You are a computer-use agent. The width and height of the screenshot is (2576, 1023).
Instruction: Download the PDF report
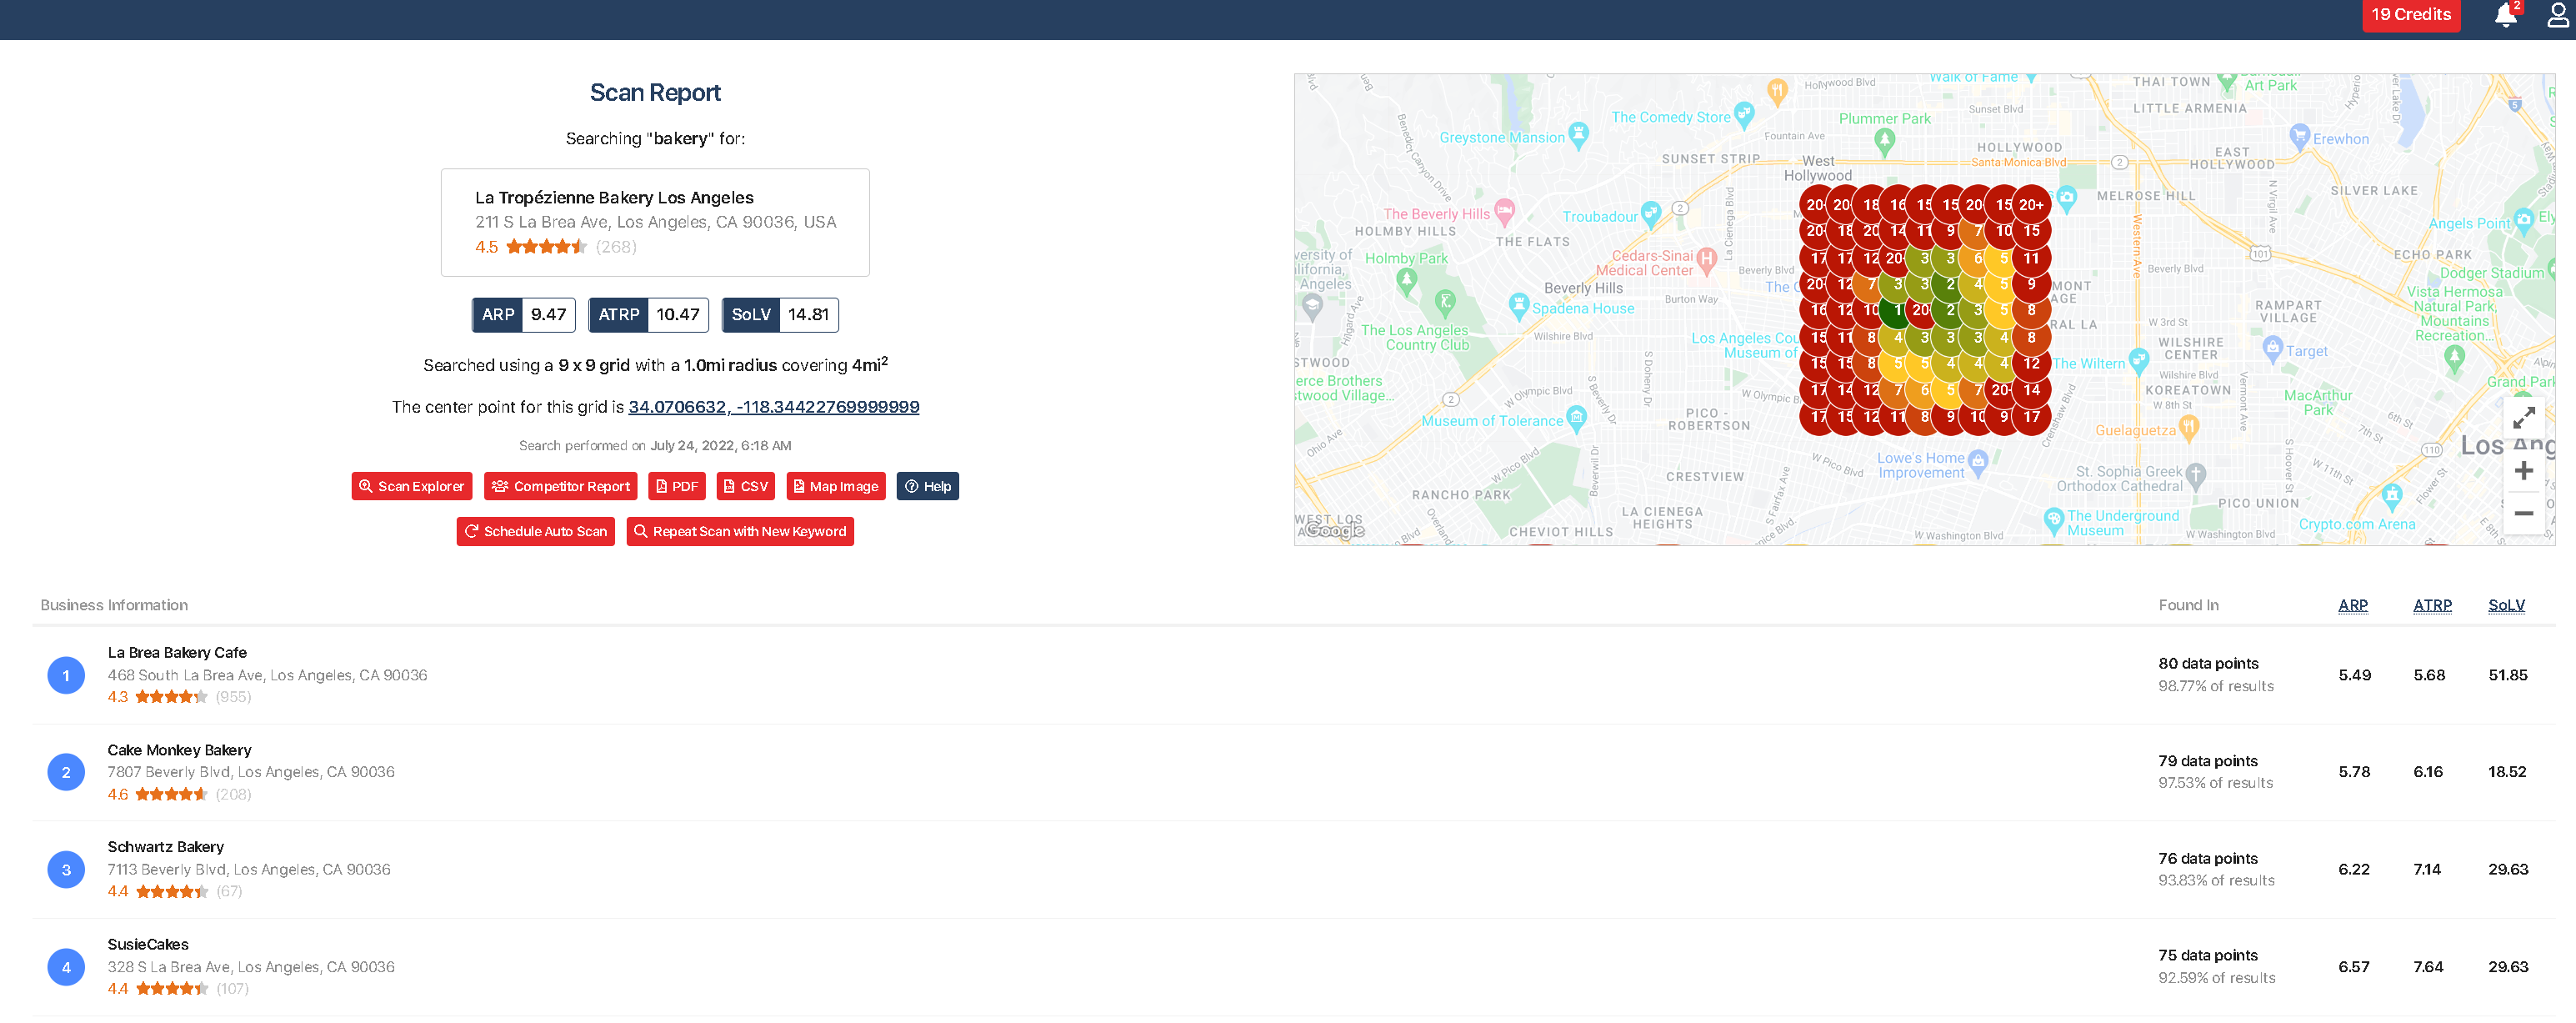pyautogui.click(x=677, y=486)
